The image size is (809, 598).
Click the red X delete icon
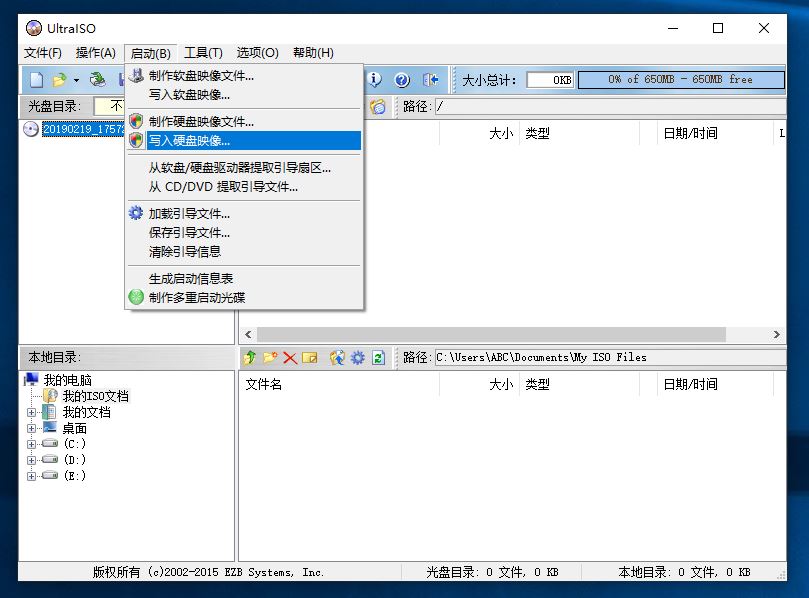(290, 358)
